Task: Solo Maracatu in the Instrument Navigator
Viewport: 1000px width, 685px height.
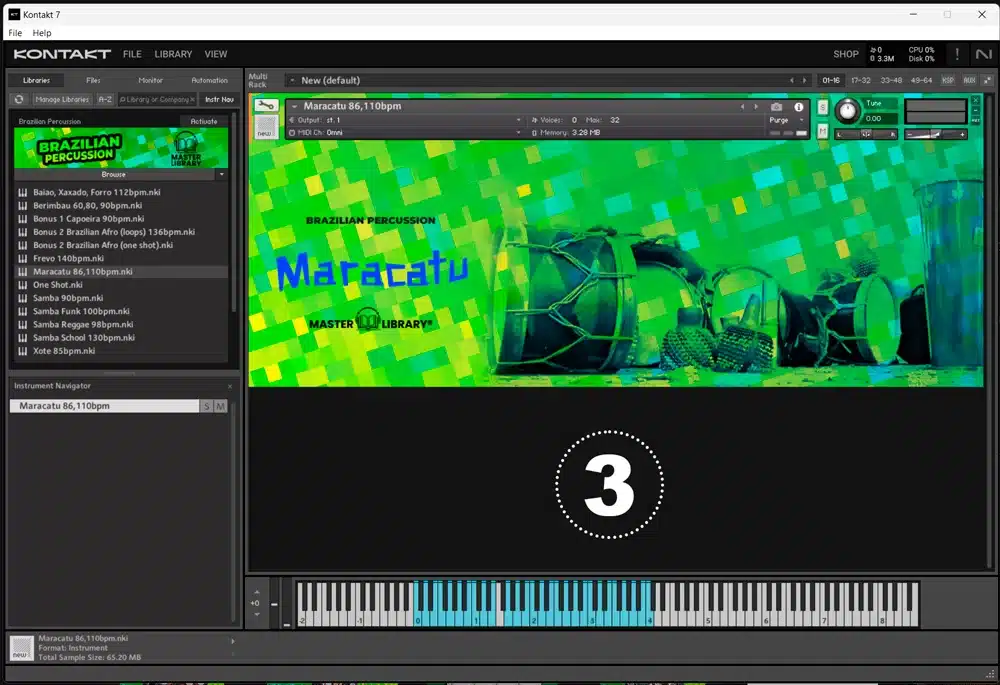Action: click(207, 406)
